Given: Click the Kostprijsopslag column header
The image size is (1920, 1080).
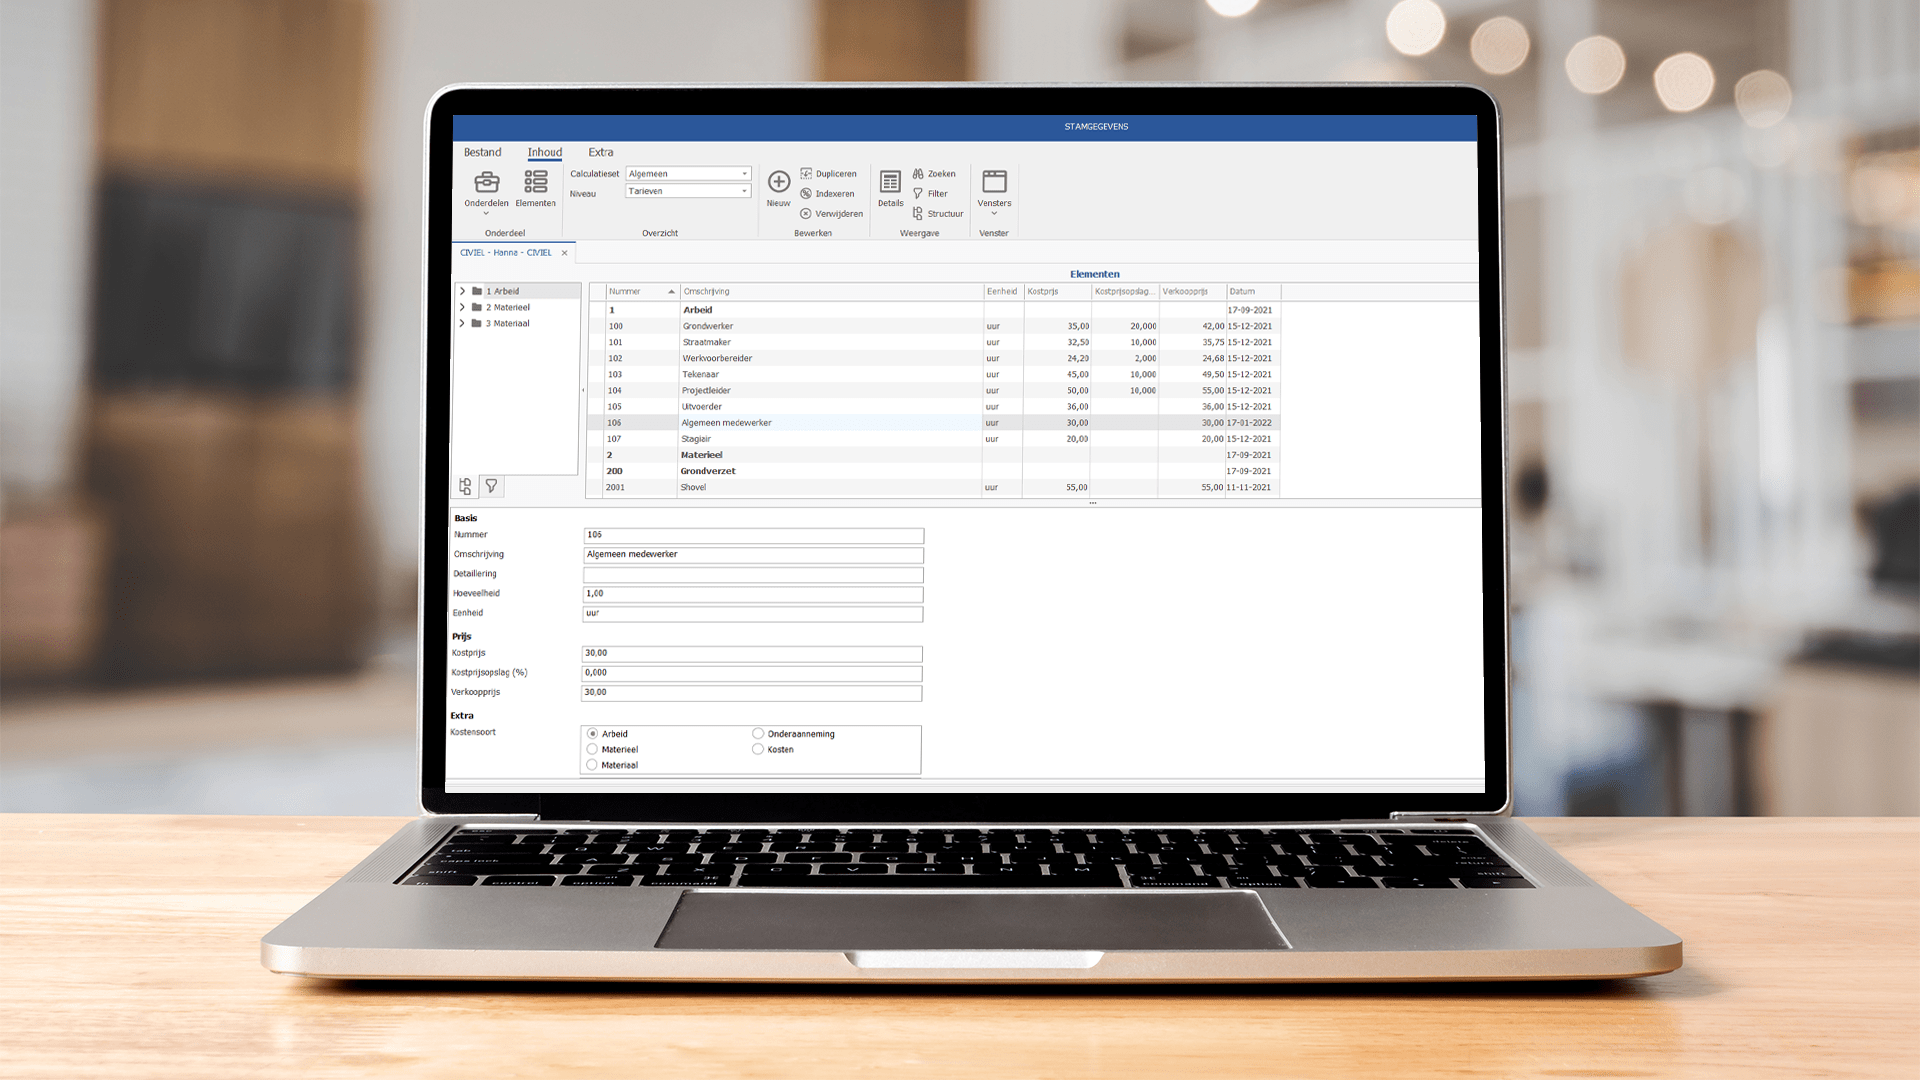Looking at the screenshot, I should (1125, 292).
